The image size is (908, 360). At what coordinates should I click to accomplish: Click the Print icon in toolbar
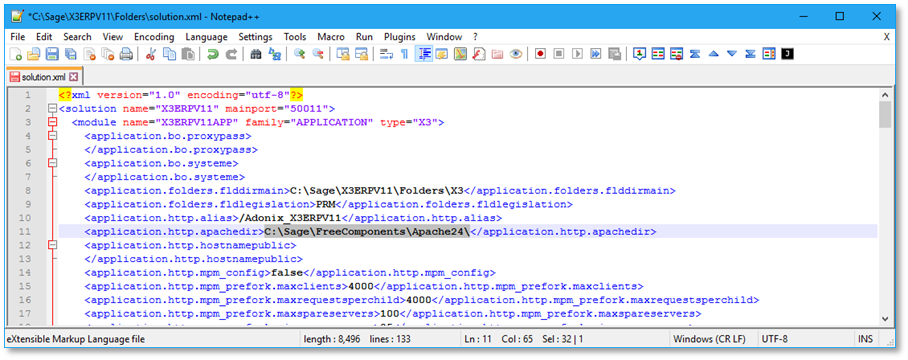(126, 54)
